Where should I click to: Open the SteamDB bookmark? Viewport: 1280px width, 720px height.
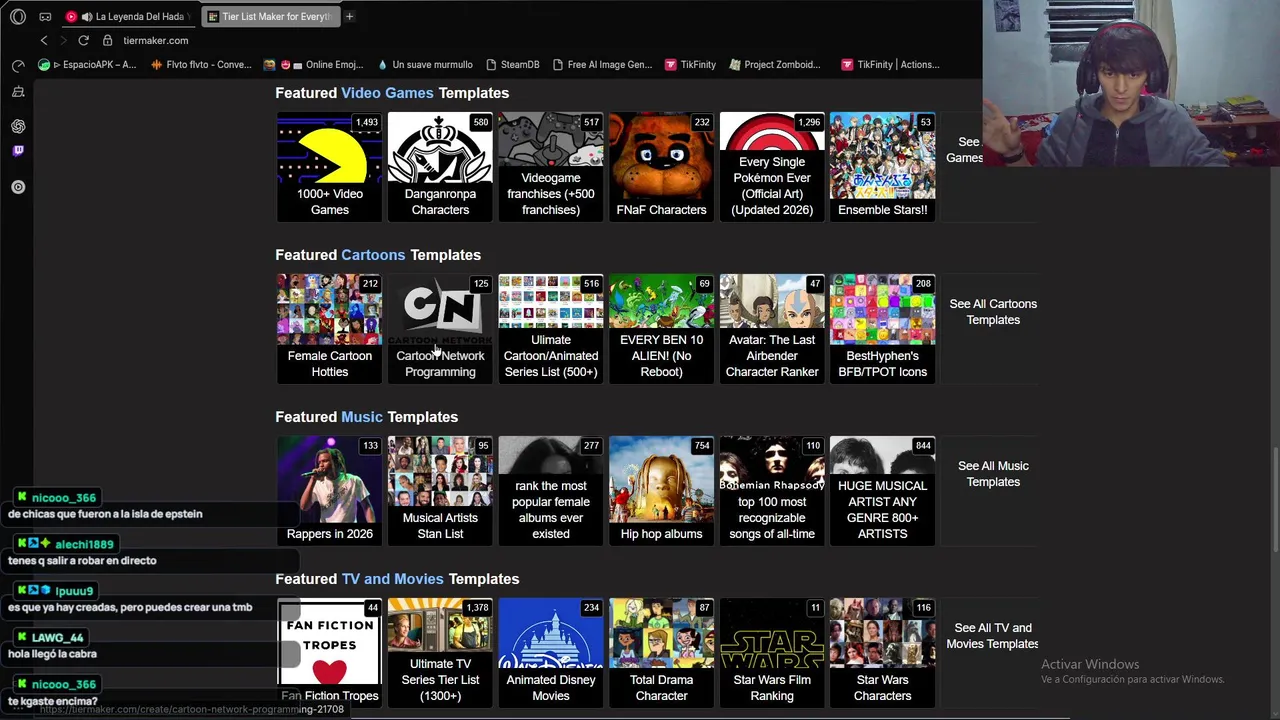pyautogui.click(x=513, y=64)
